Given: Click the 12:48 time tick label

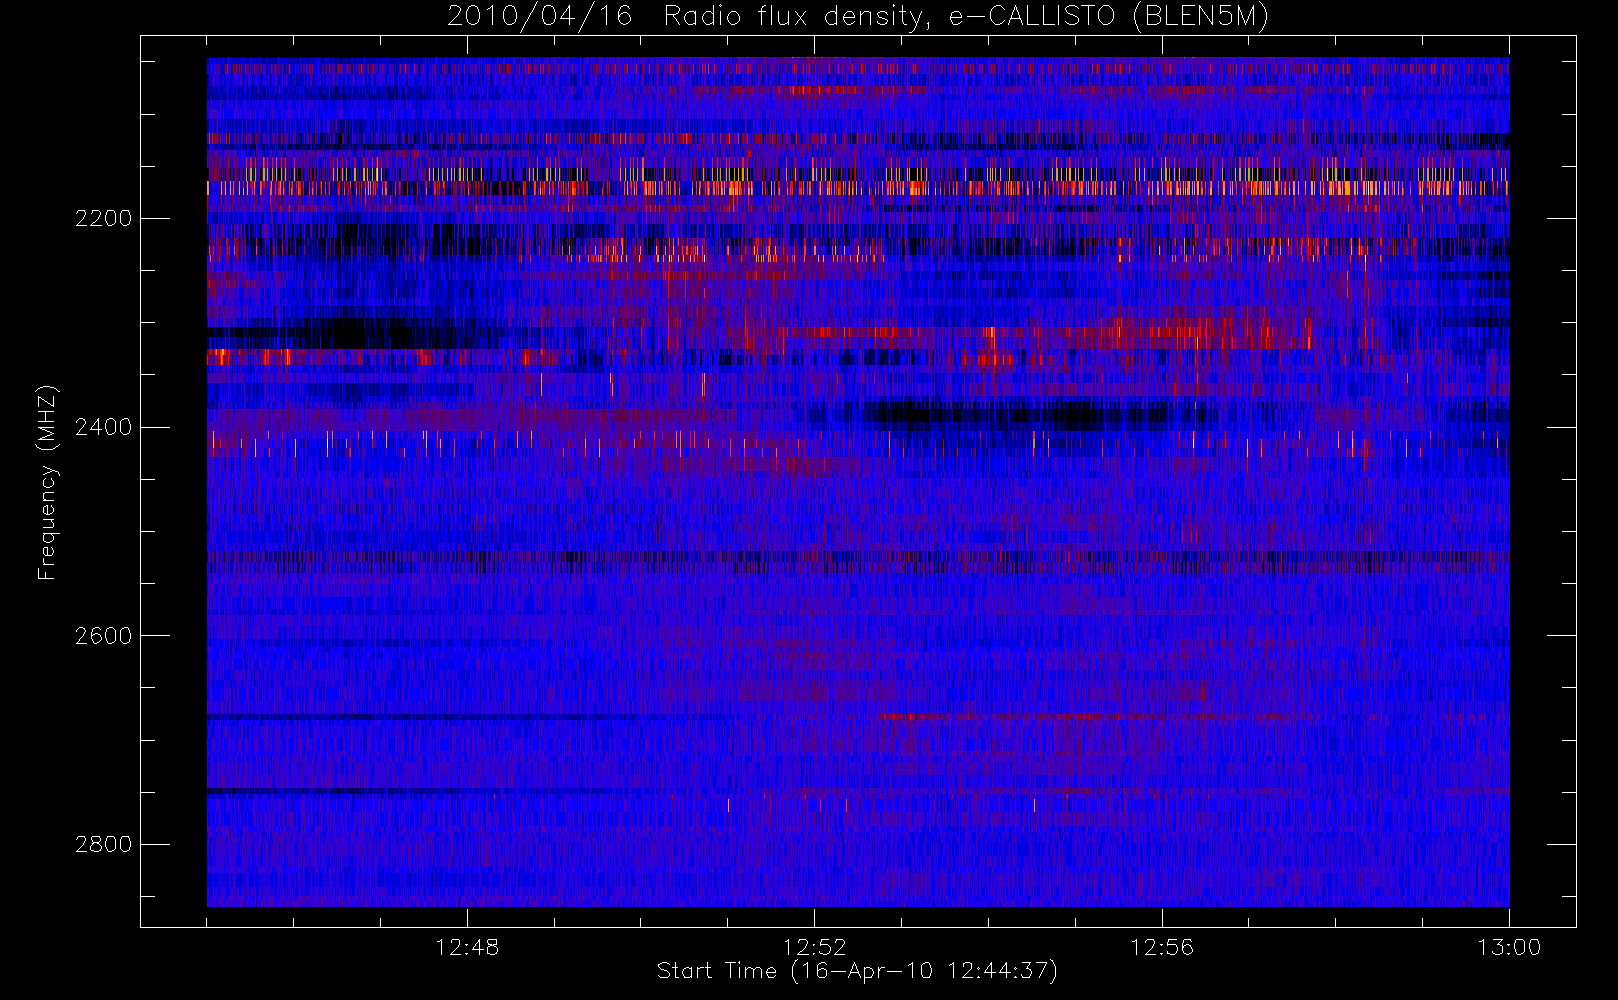Looking at the screenshot, I should pos(467,947).
